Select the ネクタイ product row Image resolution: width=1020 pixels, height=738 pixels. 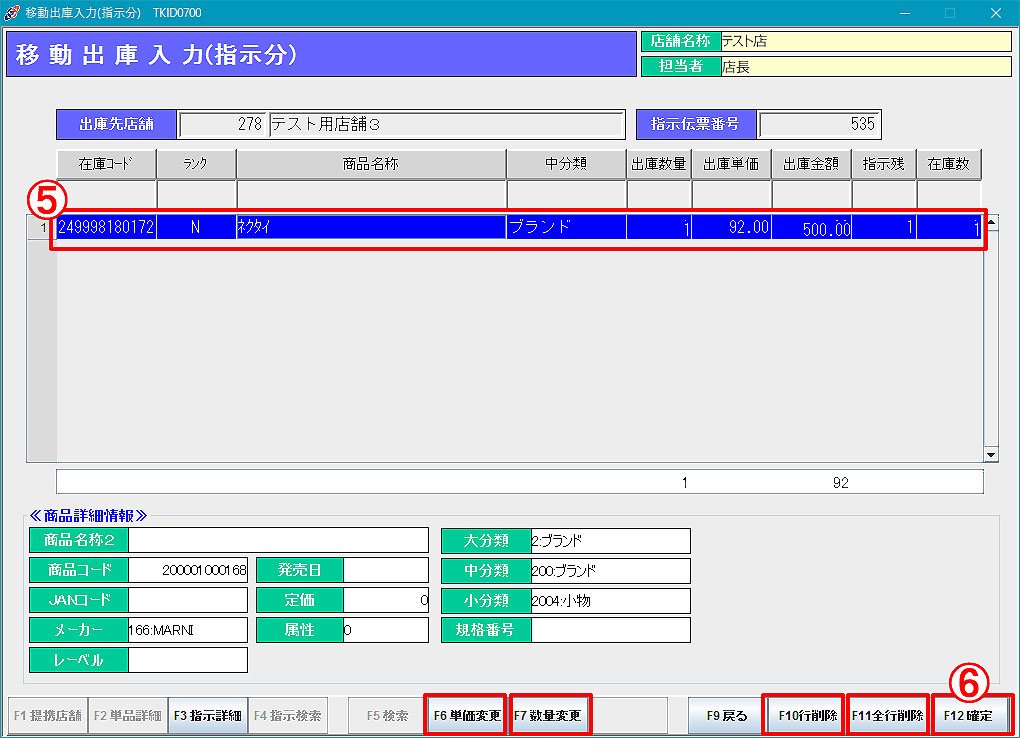pos(370,228)
